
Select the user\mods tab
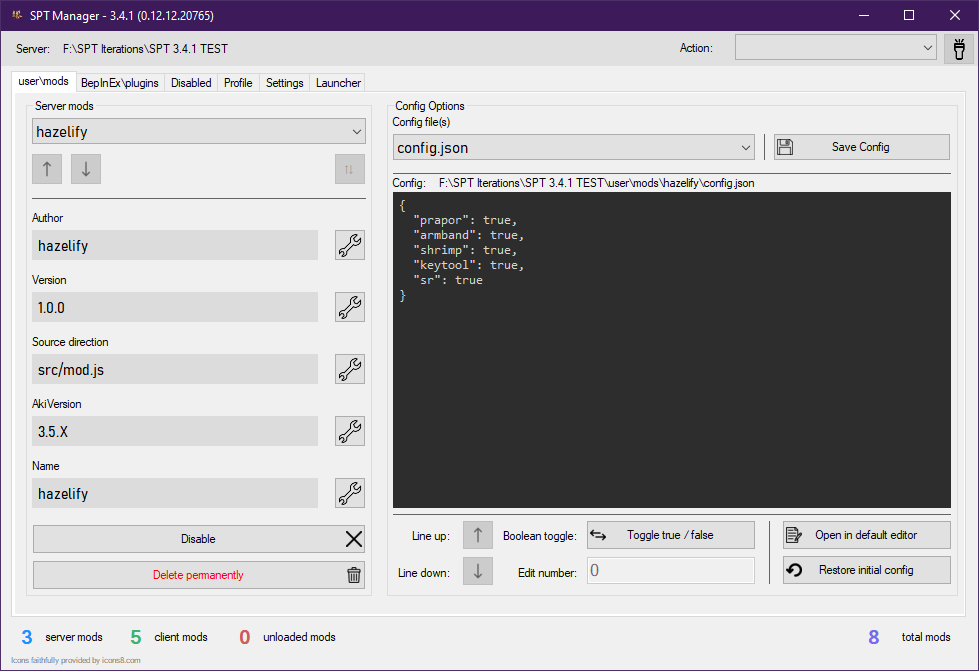44,81
